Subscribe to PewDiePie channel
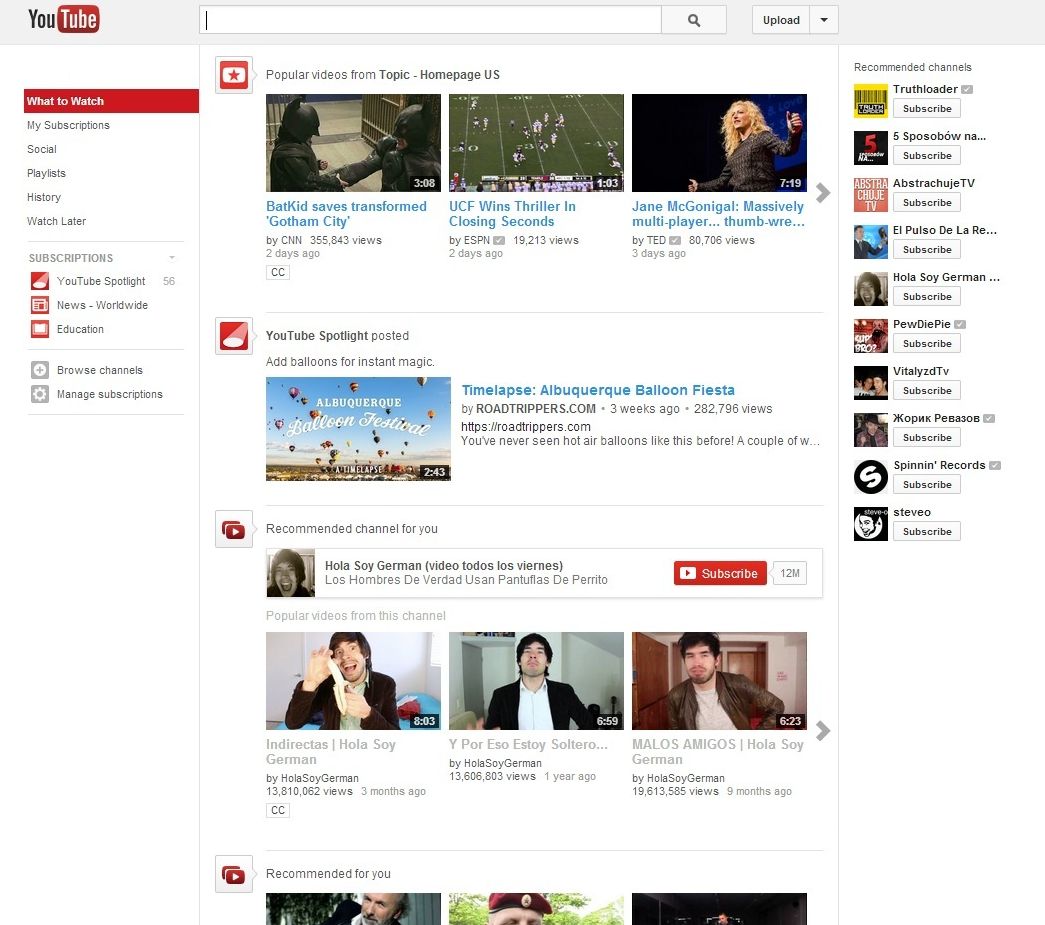The height and width of the screenshot is (925, 1045). (x=926, y=343)
